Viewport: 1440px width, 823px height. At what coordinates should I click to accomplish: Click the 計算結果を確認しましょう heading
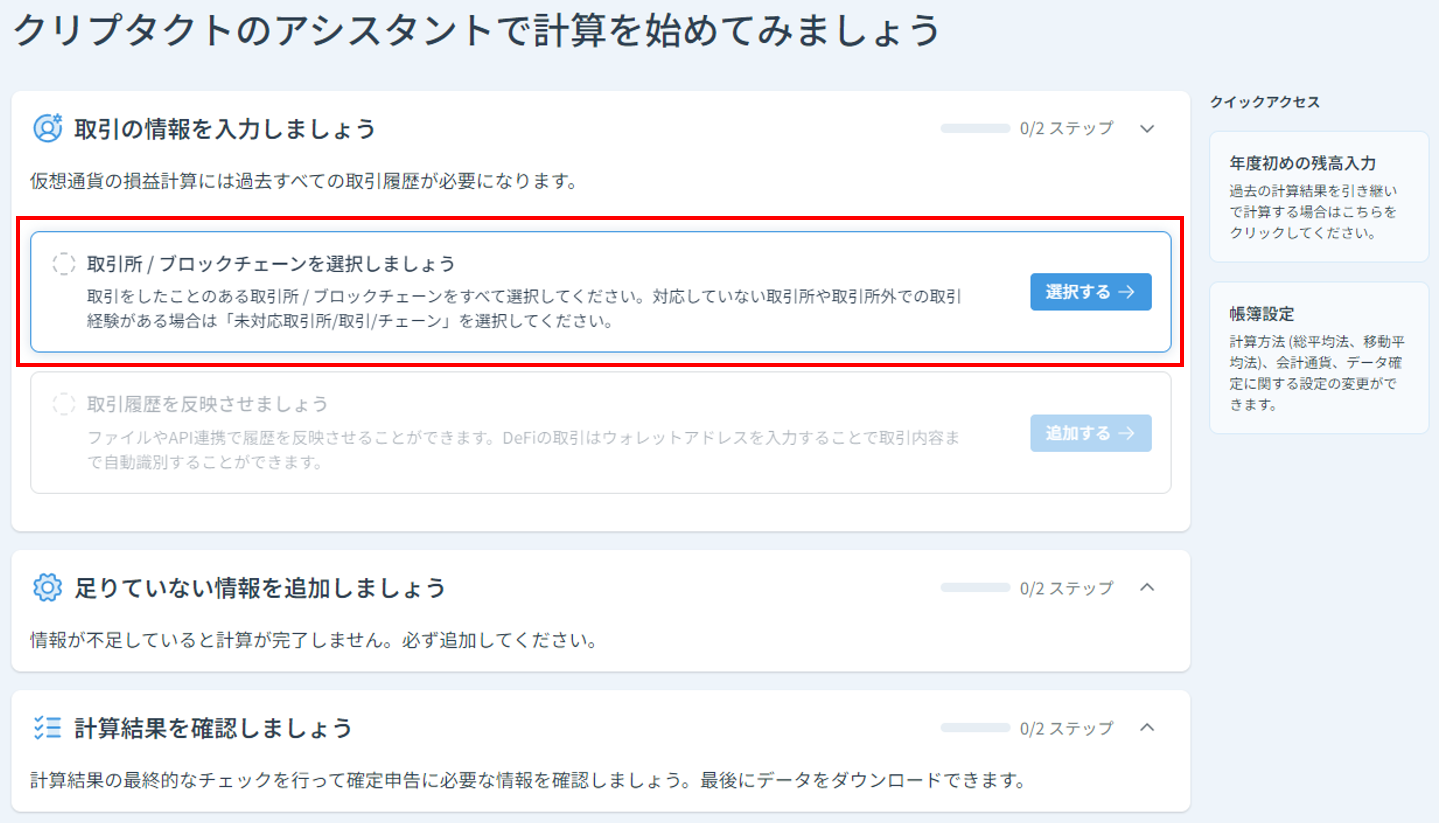pyautogui.click(x=214, y=728)
